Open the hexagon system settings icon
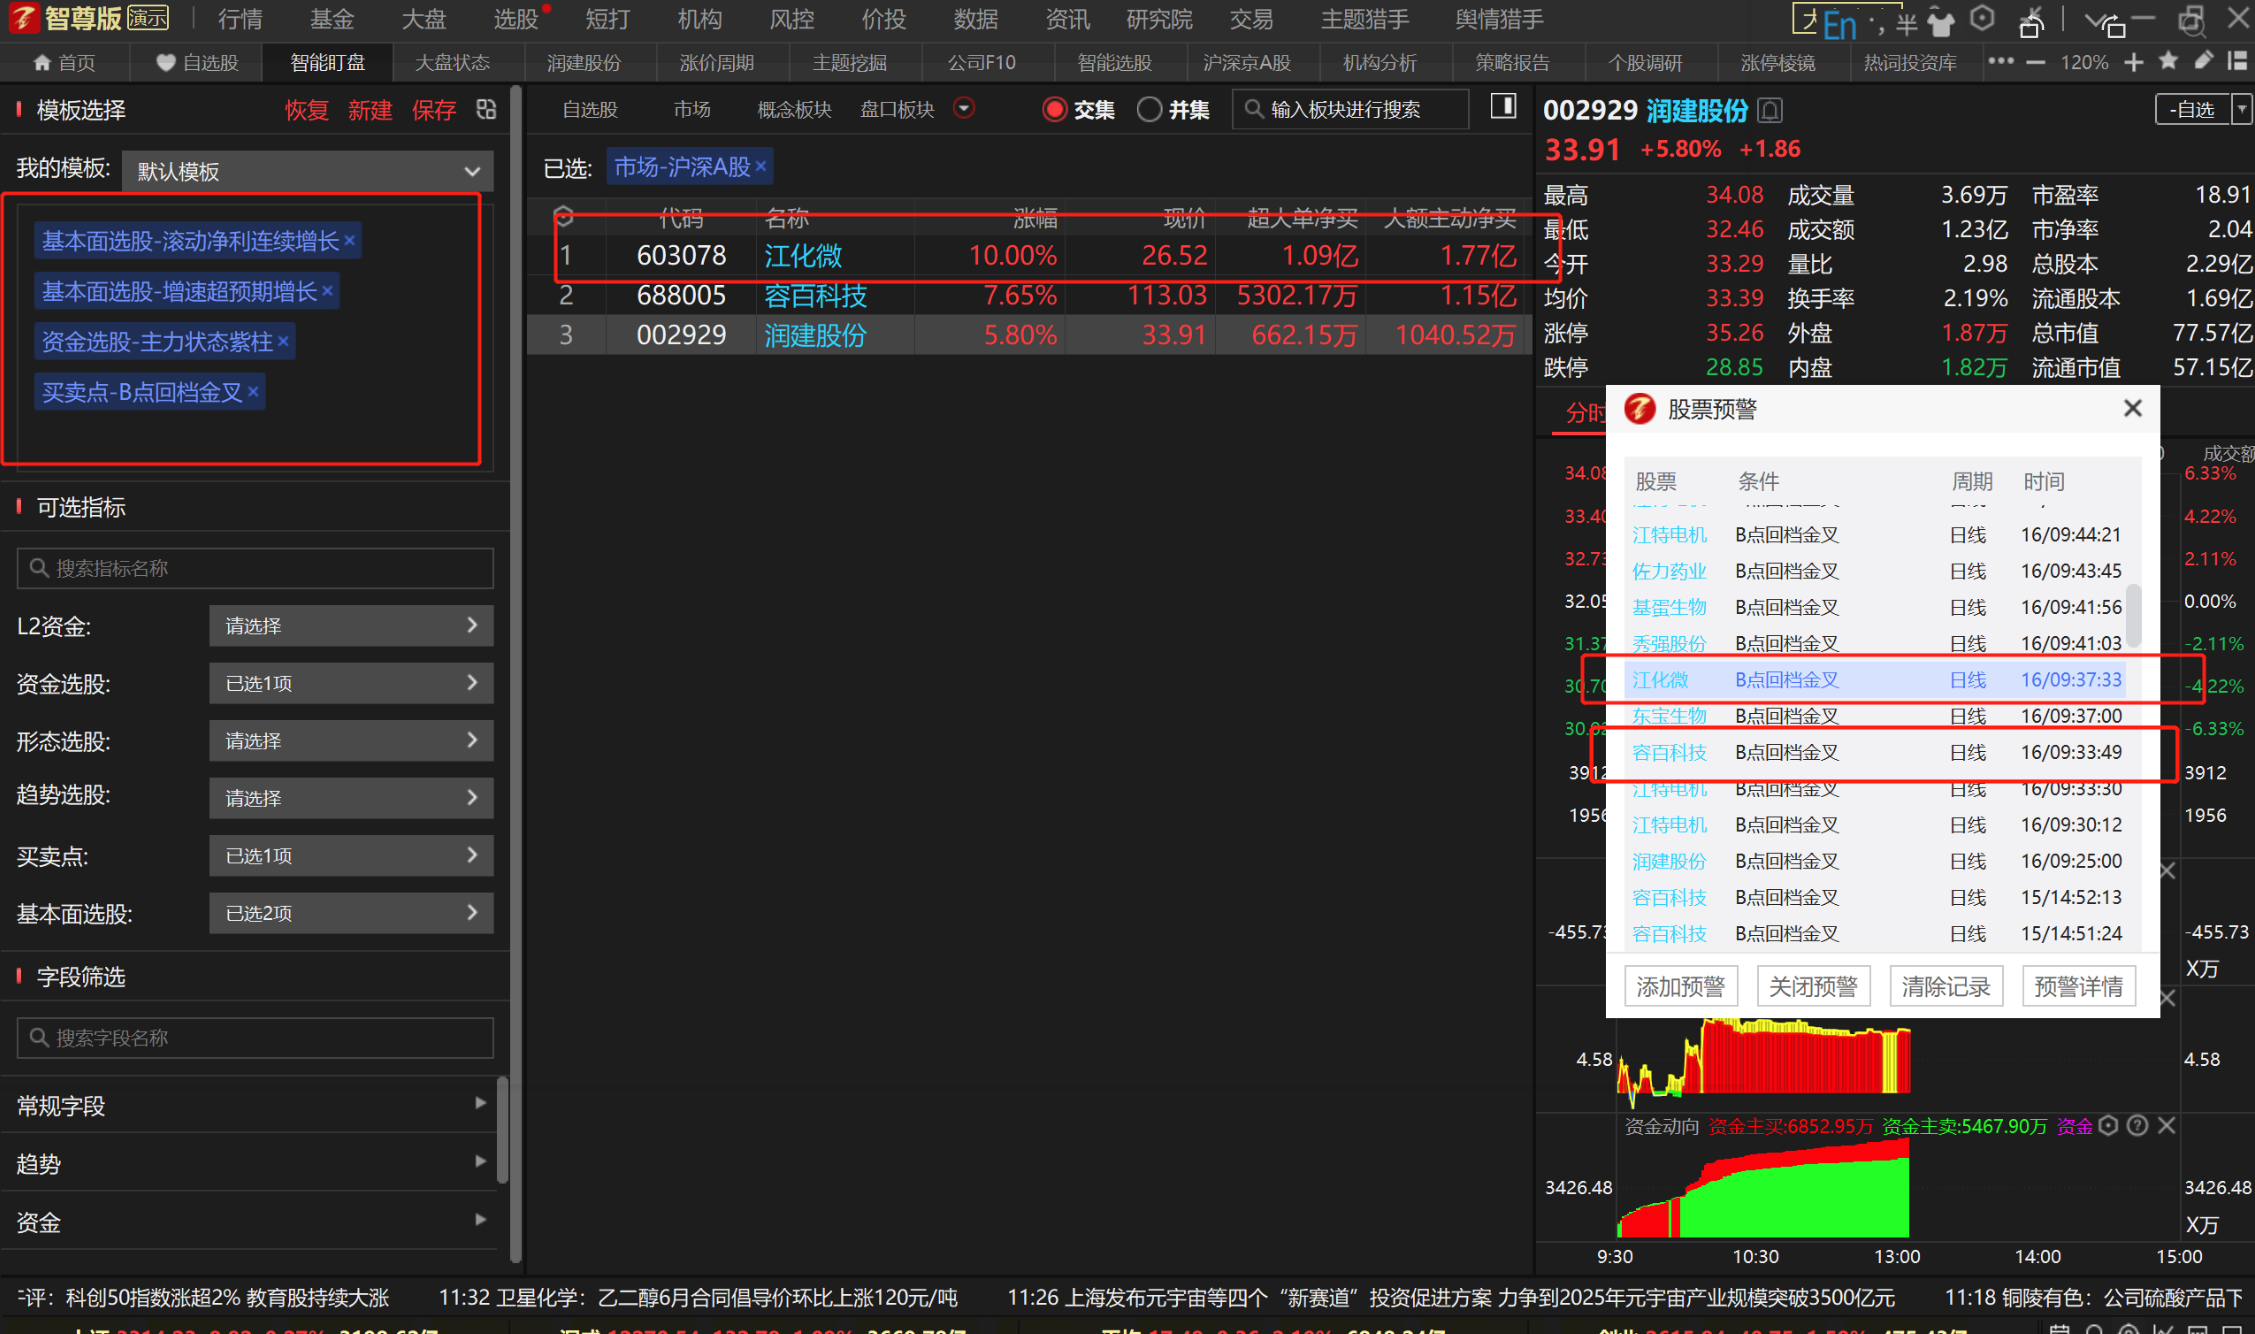This screenshot has width=2255, height=1334. click(x=1982, y=19)
